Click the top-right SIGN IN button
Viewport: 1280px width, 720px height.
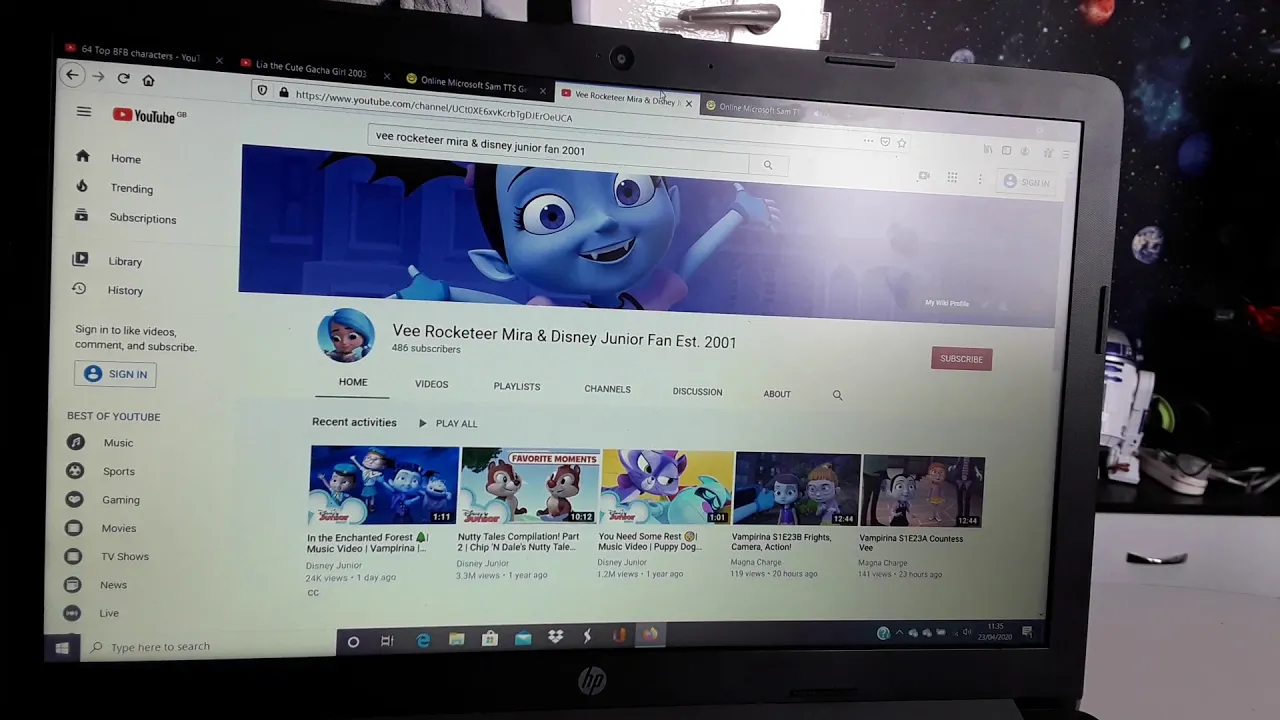(x=1026, y=182)
